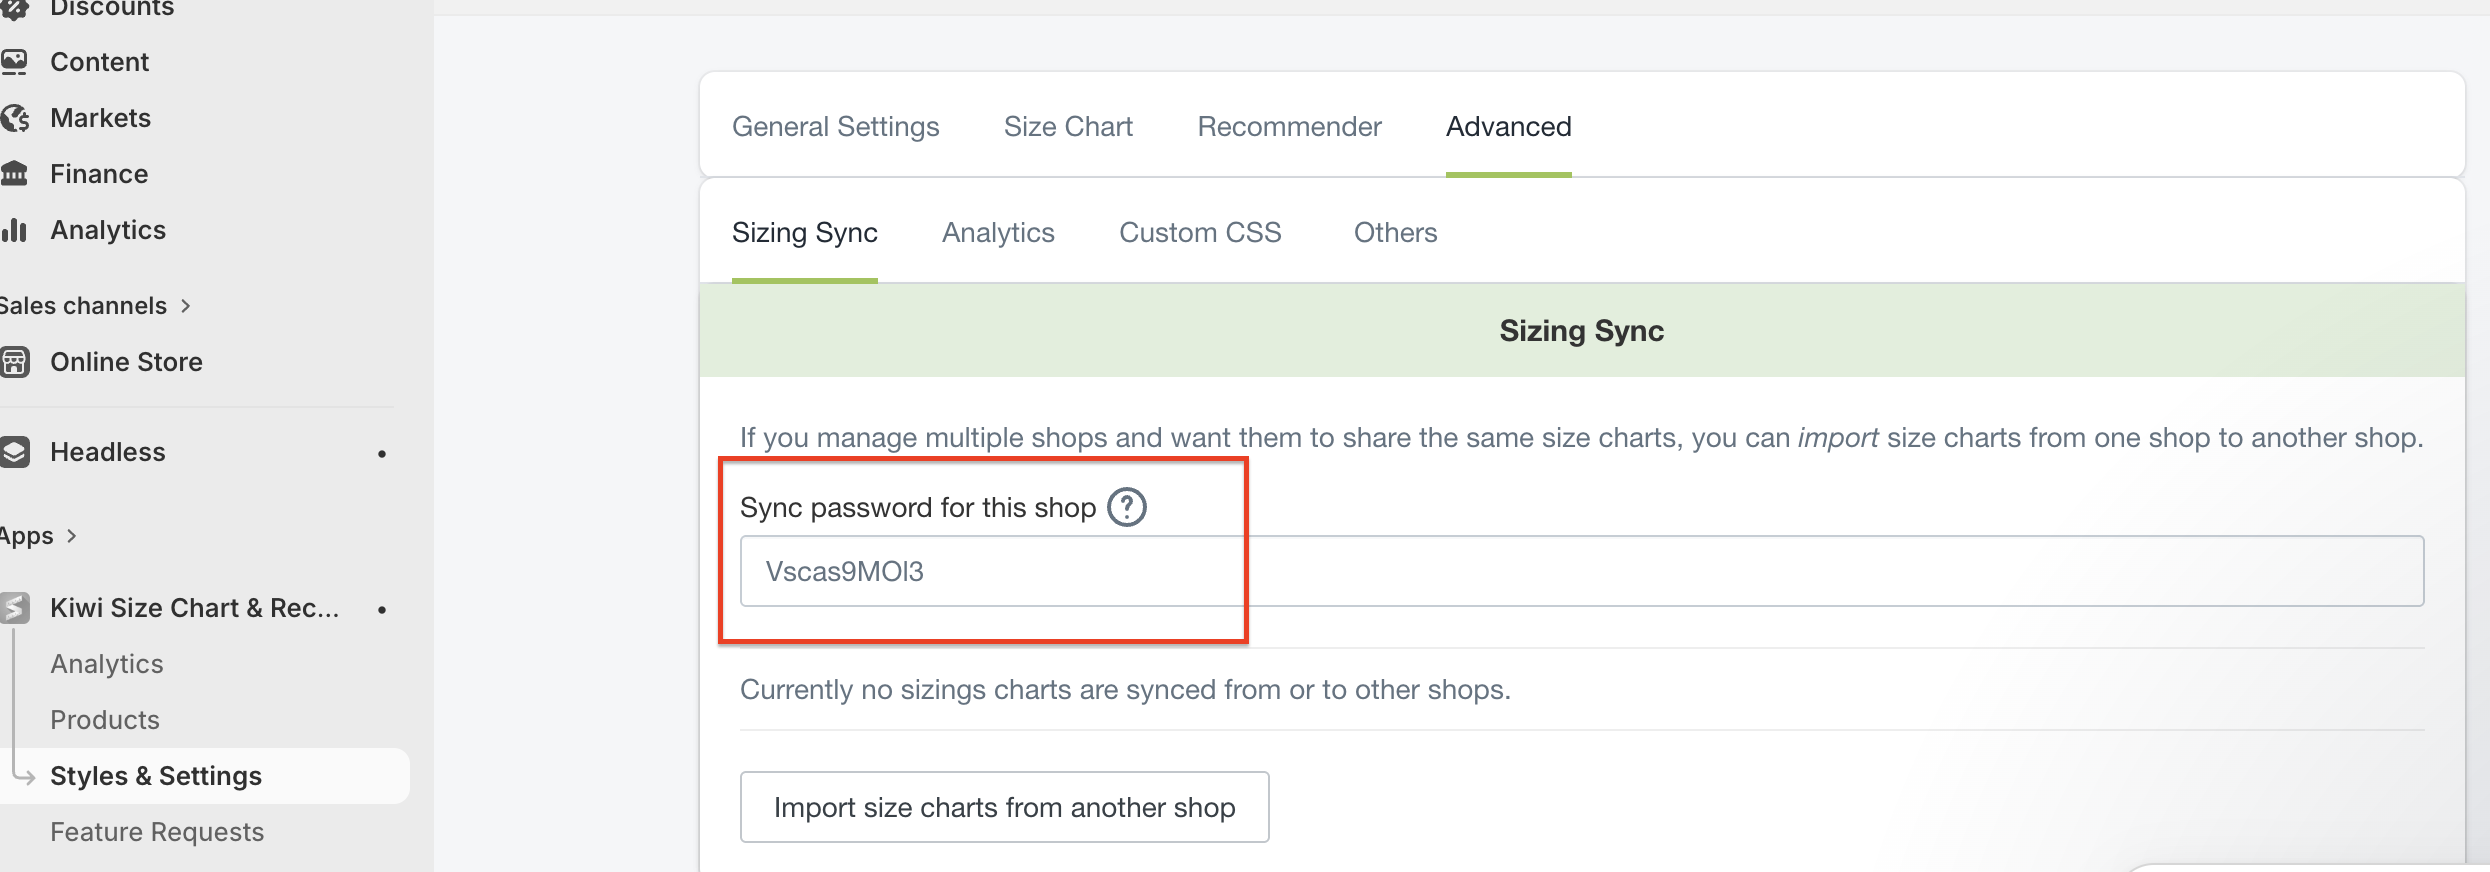Image resolution: width=2490 pixels, height=872 pixels.
Task: Open the Custom CSS sub-tab
Action: click(1200, 233)
